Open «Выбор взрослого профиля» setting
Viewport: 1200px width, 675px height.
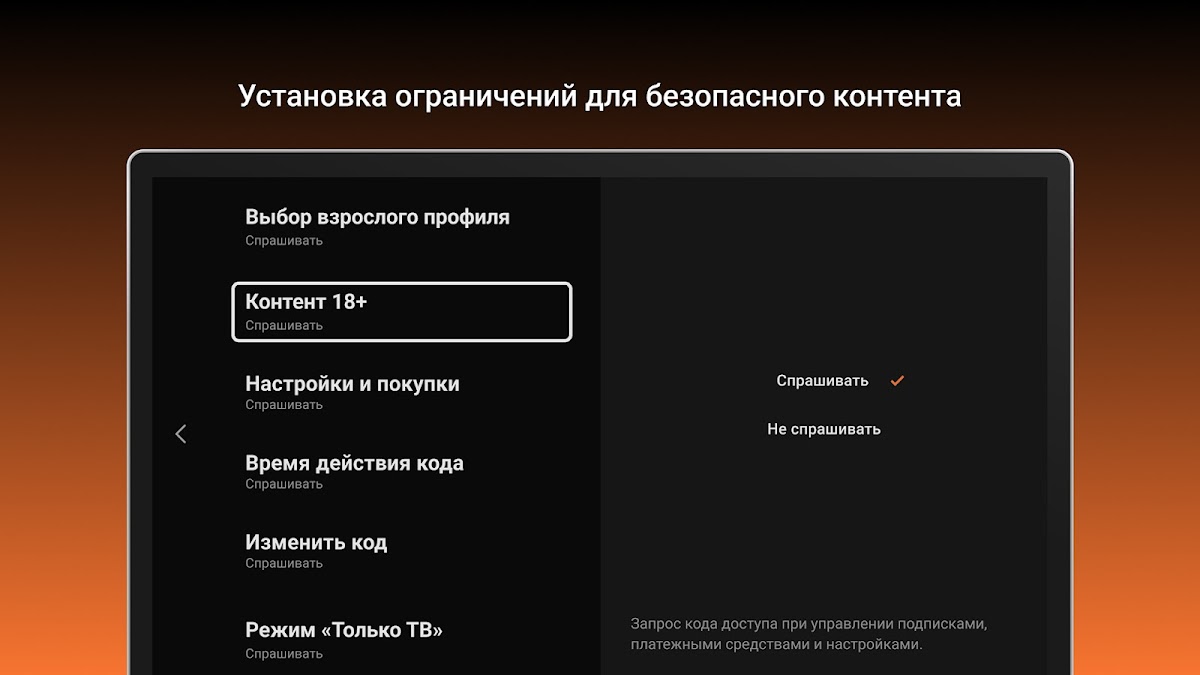tap(377, 217)
